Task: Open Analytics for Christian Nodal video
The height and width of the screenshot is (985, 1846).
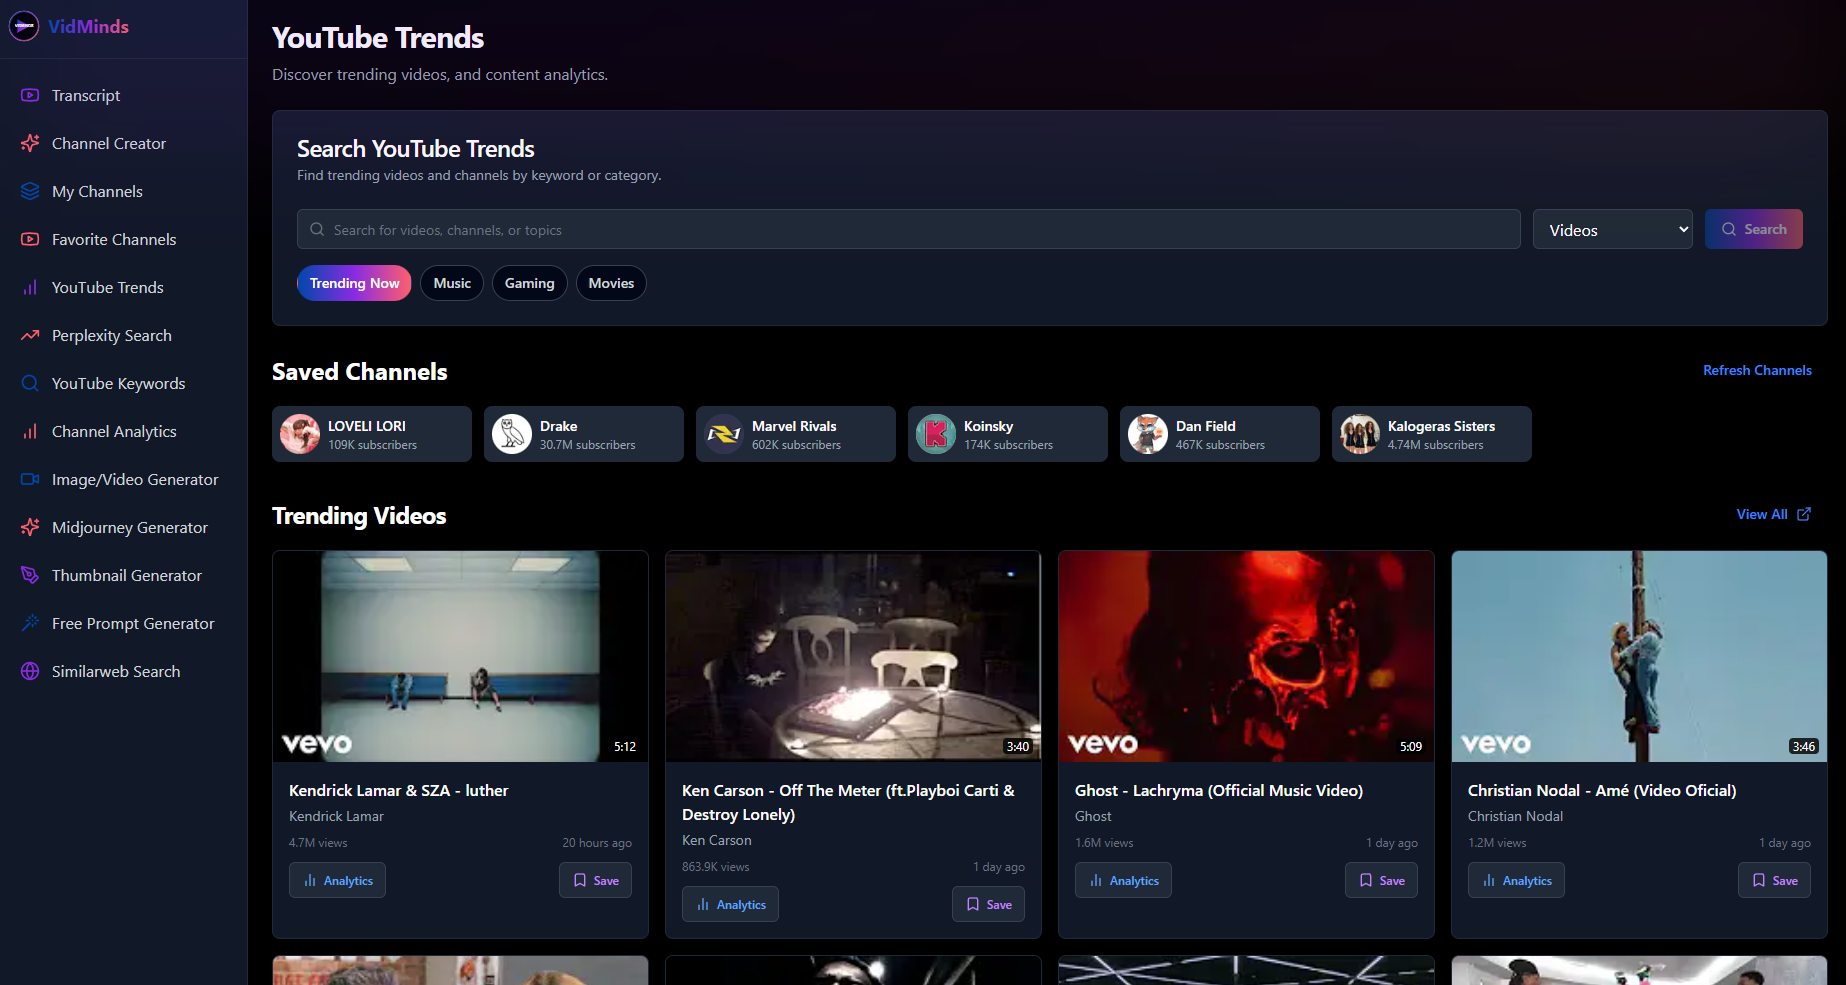Action: [1516, 880]
